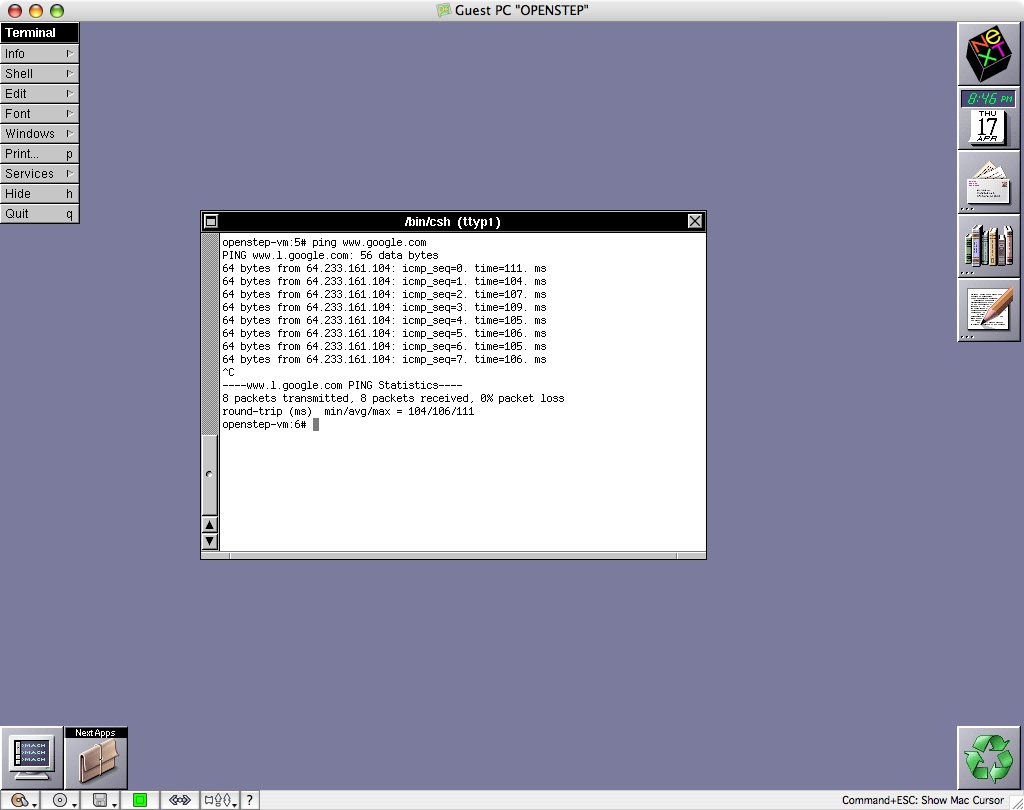The height and width of the screenshot is (810, 1024).
Task: Open the Shell submenu in Terminal menu
Action: [39, 73]
